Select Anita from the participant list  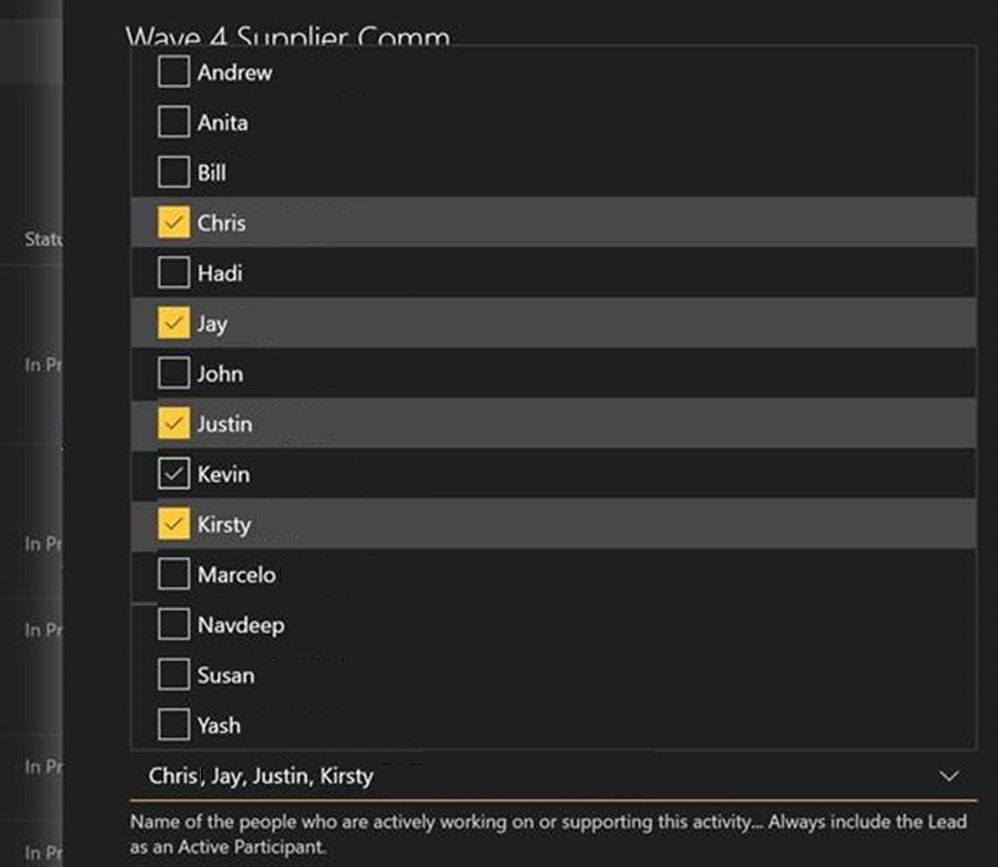coord(172,122)
